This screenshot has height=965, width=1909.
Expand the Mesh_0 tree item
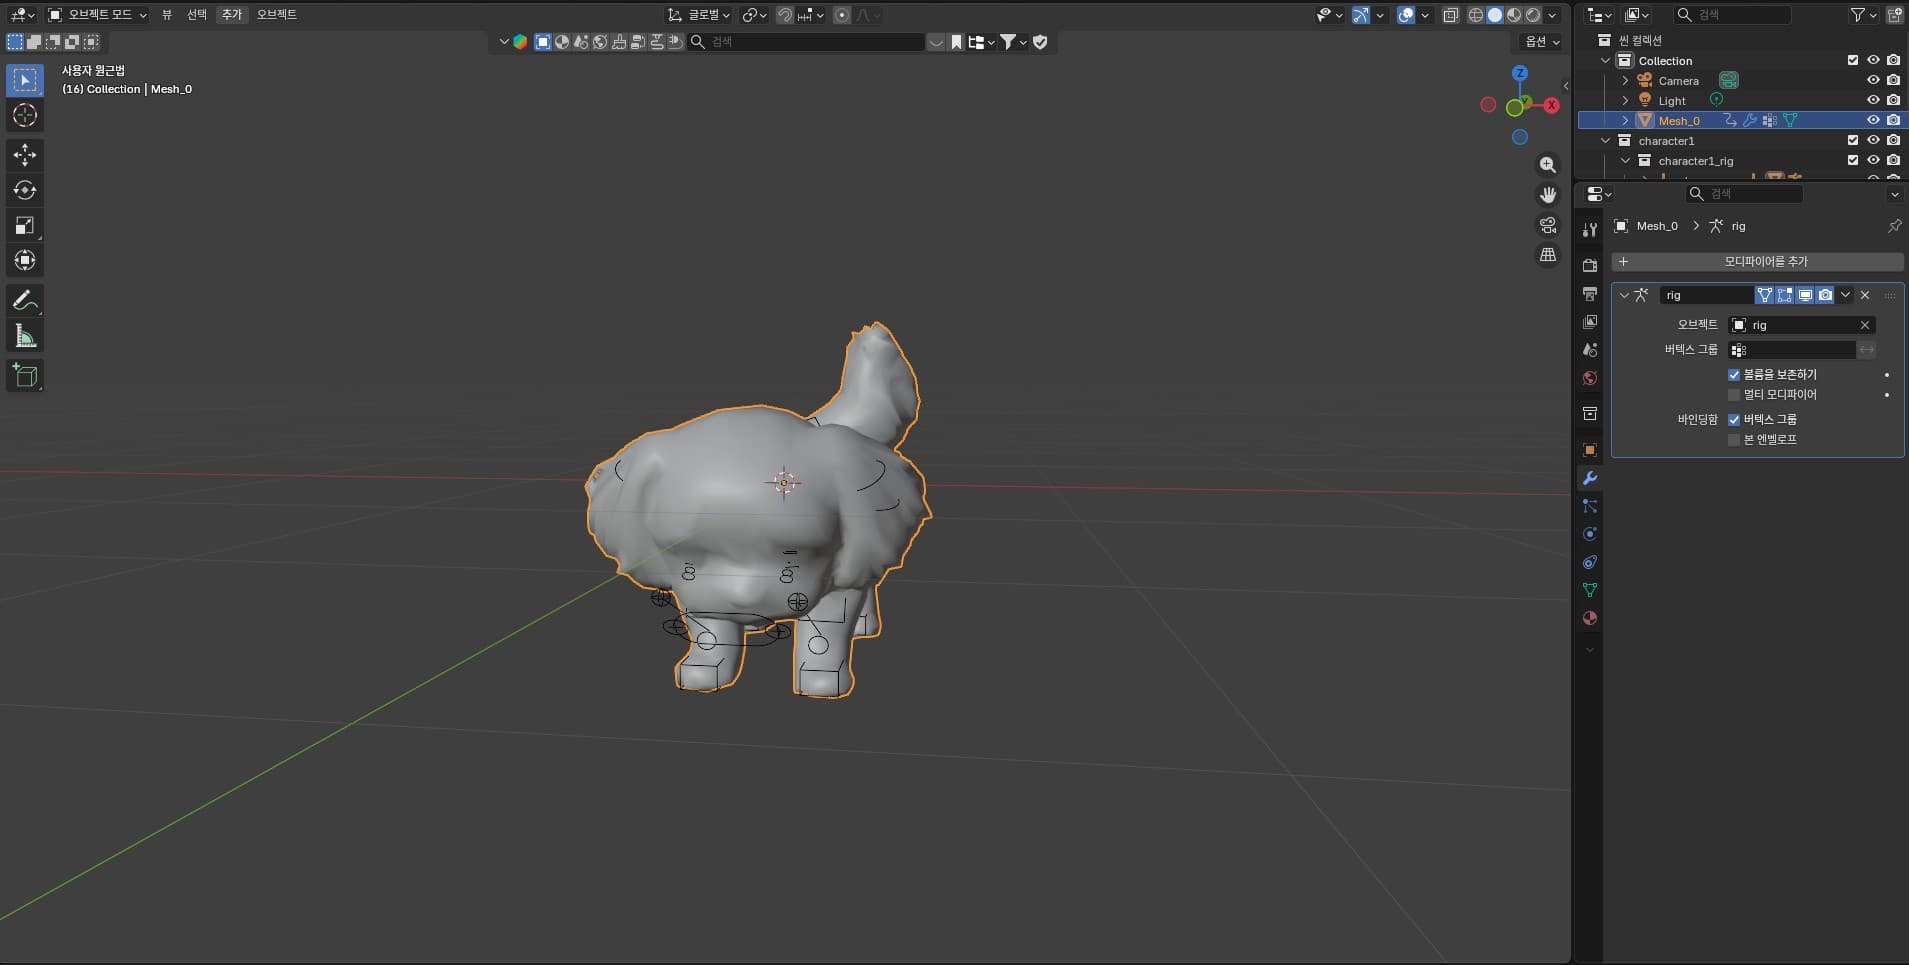tap(1625, 120)
